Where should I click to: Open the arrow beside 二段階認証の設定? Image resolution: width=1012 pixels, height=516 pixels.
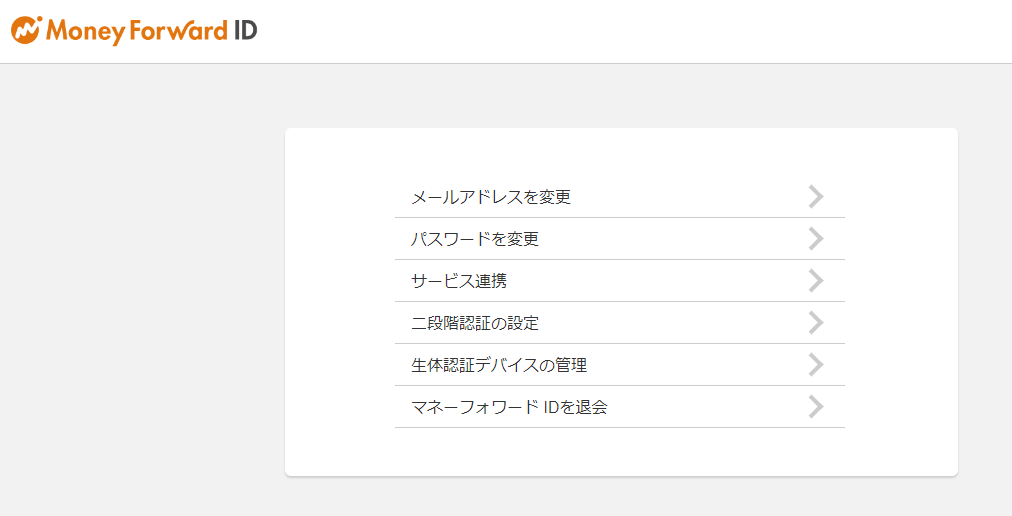coord(816,323)
